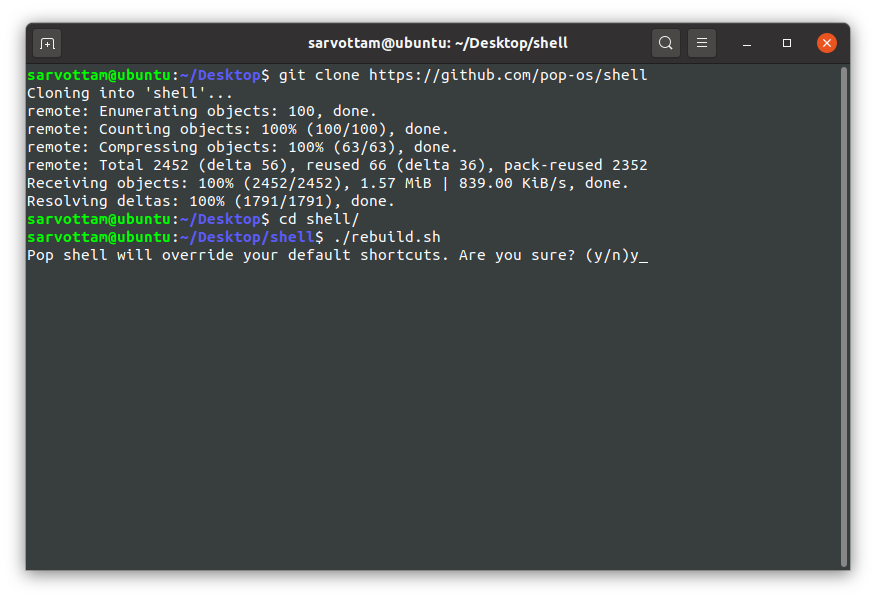Click the Enumerating objects output line
This screenshot has width=876, height=599.
click(202, 111)
